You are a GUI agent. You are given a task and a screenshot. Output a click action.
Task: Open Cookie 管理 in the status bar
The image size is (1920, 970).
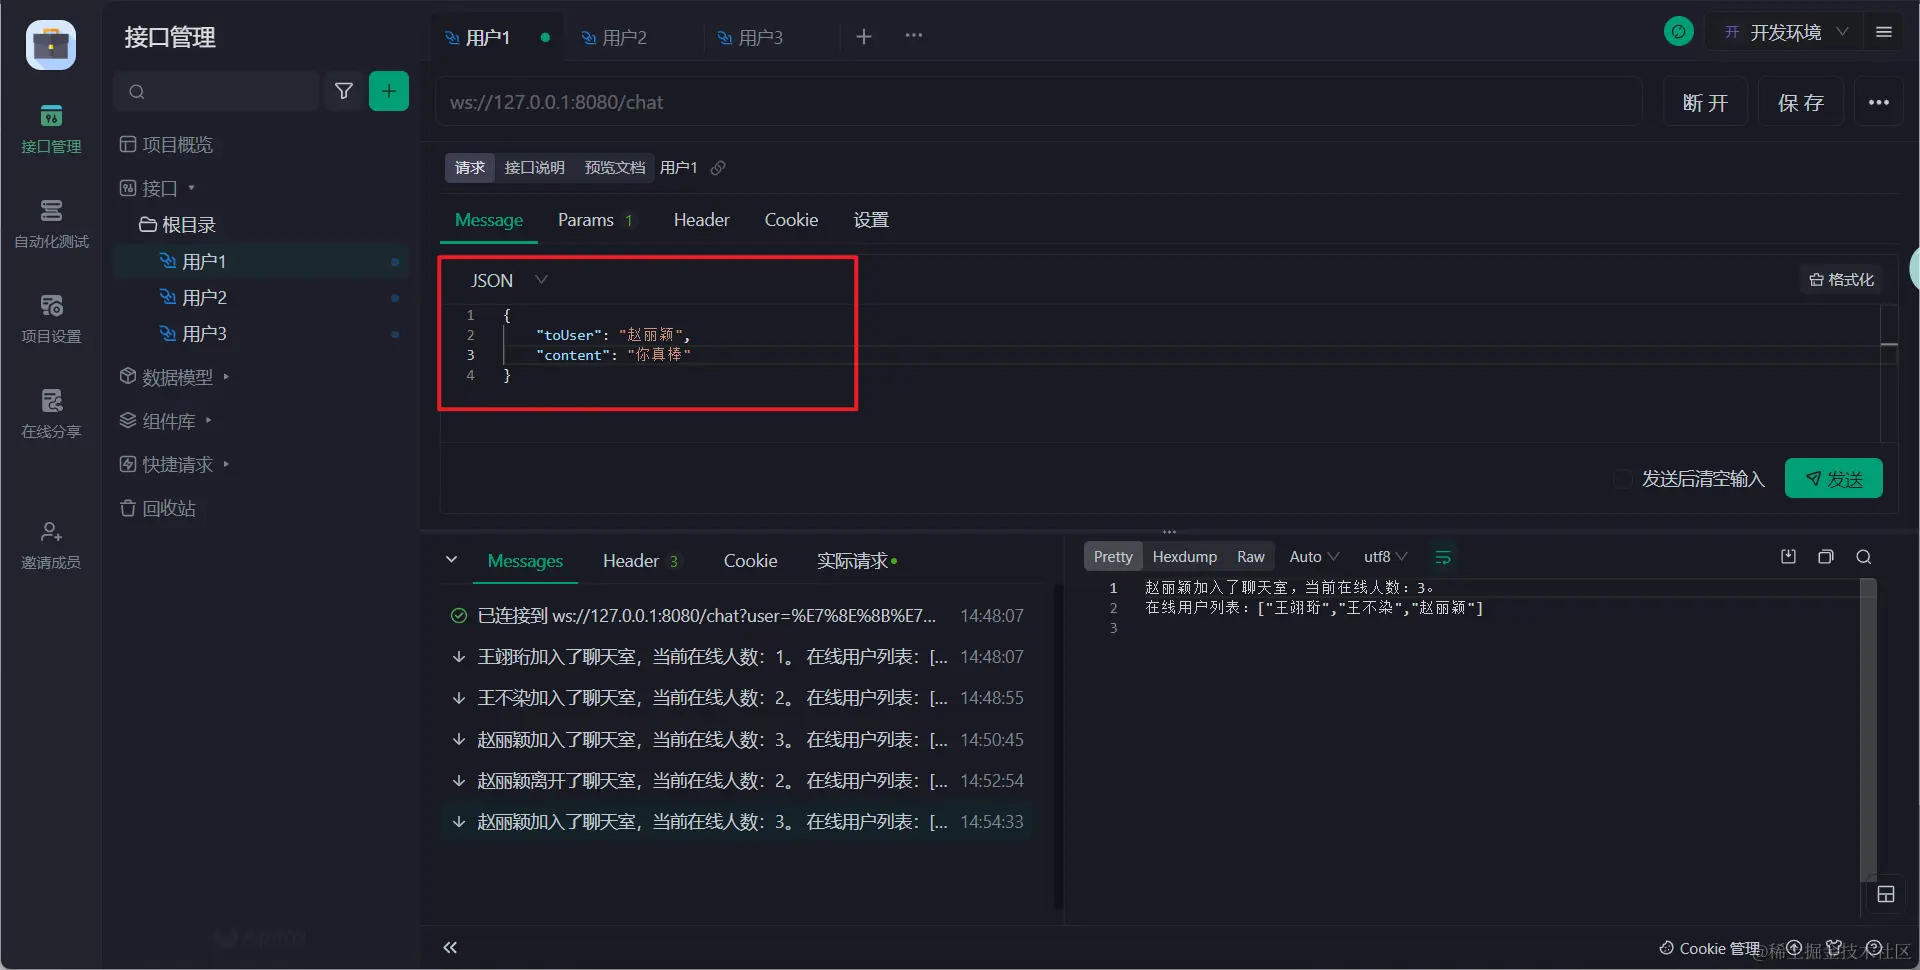tap(1710, 948)
